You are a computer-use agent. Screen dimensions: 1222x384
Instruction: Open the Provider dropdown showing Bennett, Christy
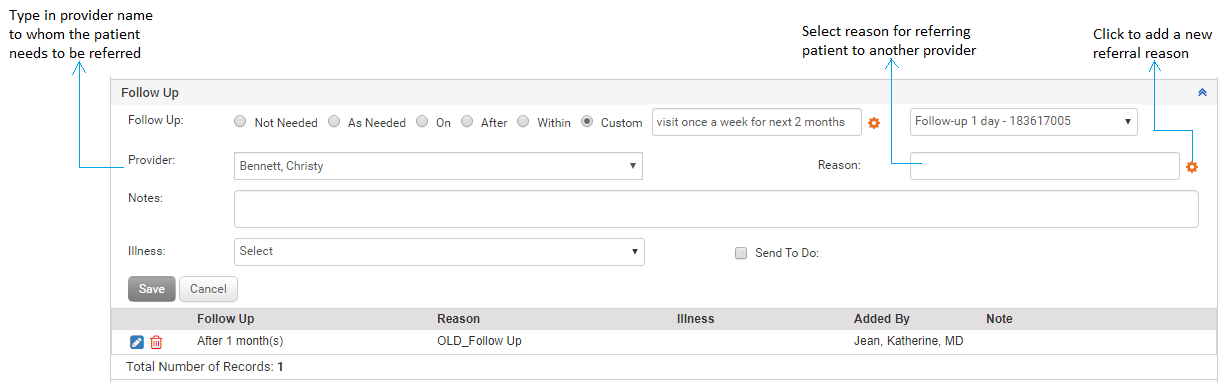coord(438,166)
